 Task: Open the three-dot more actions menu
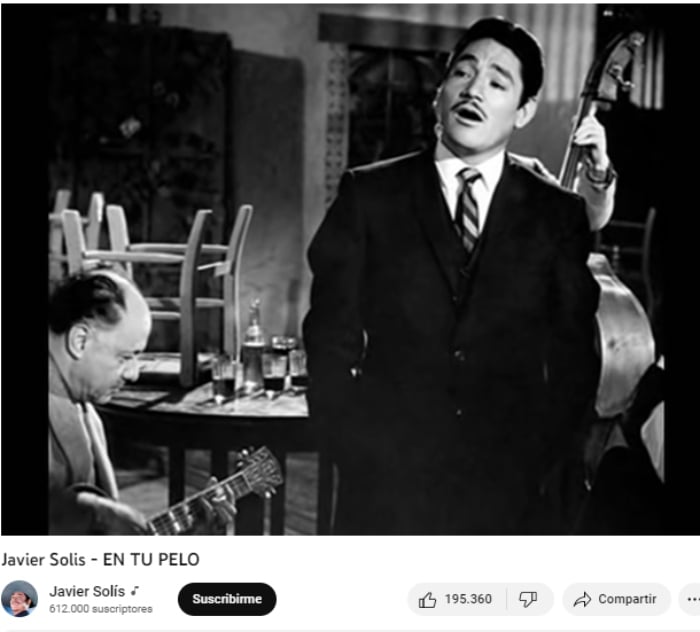692,599
